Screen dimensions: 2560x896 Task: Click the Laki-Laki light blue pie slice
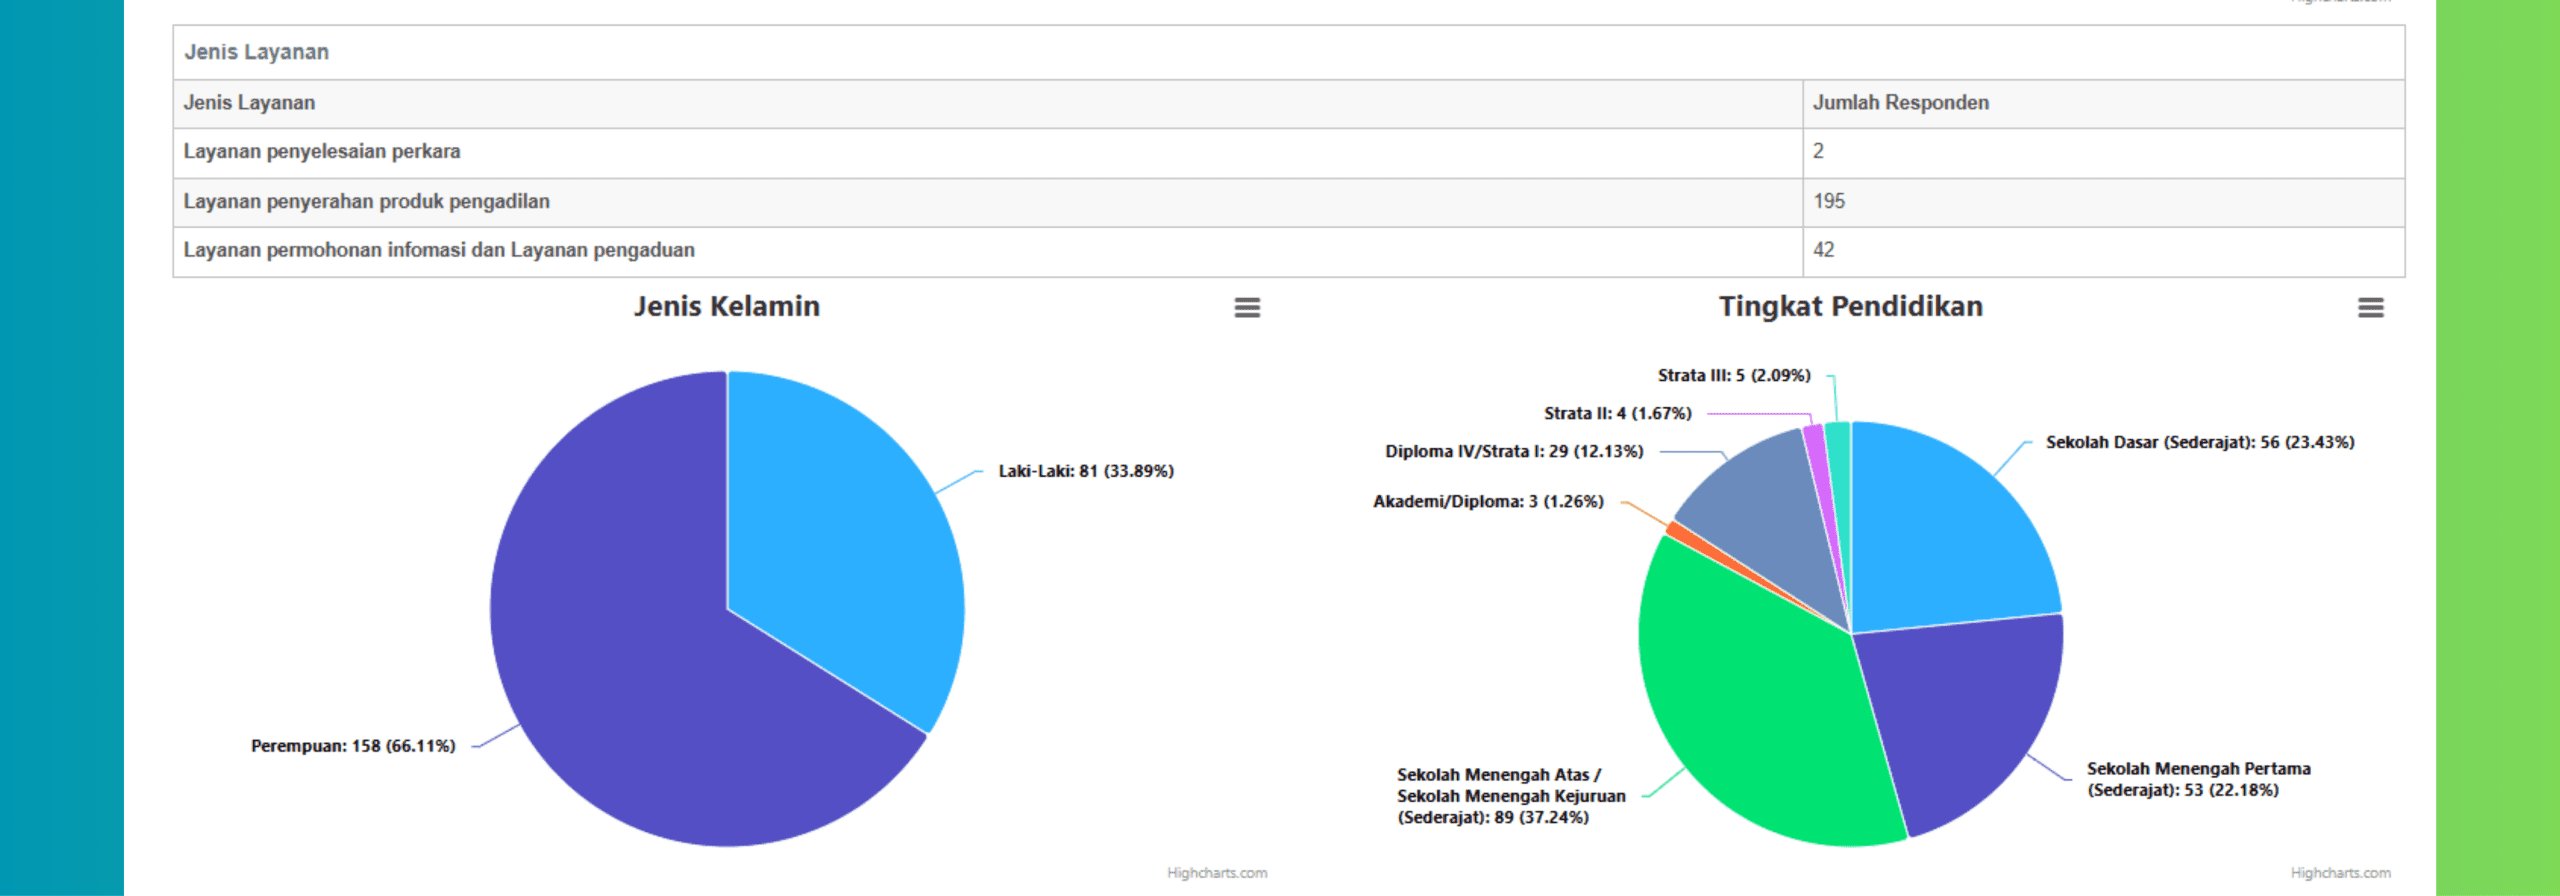[840, 540]
